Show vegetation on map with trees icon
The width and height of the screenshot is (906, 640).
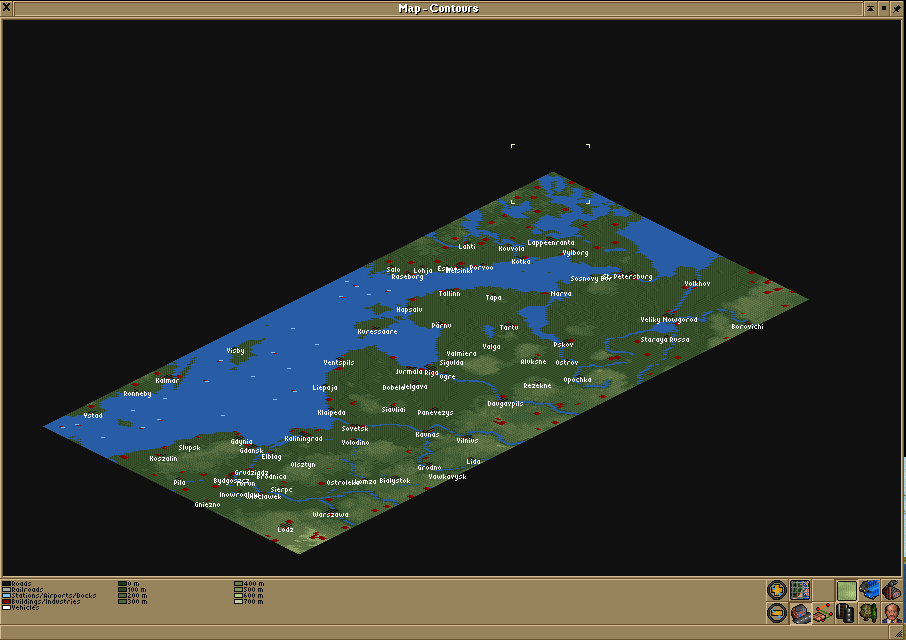pyautogui.click(x=869, y=613)
